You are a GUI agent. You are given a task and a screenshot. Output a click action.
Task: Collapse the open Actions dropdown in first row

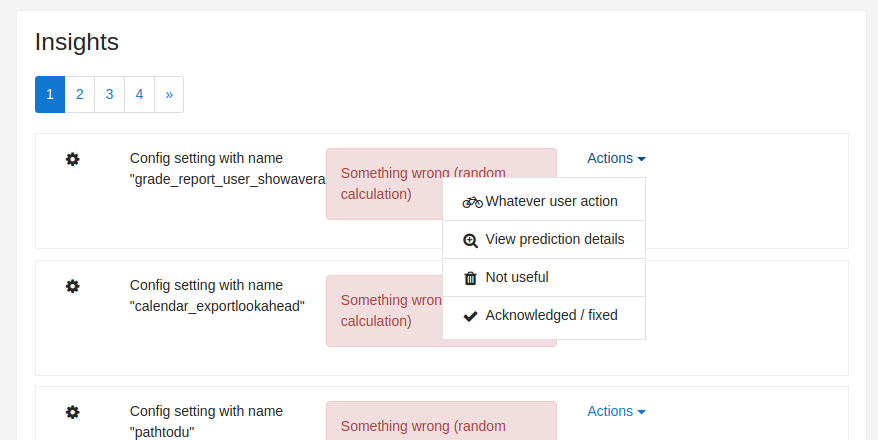(616, 158)
